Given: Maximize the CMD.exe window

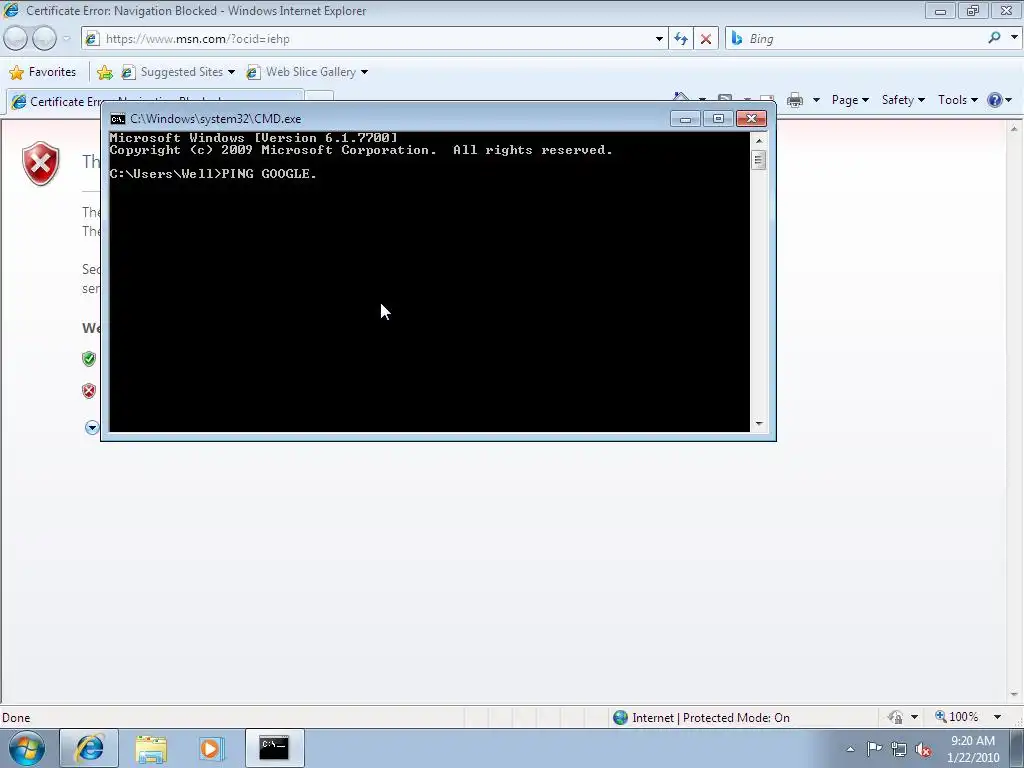Looking at the screenshot, I should [718, 118].
